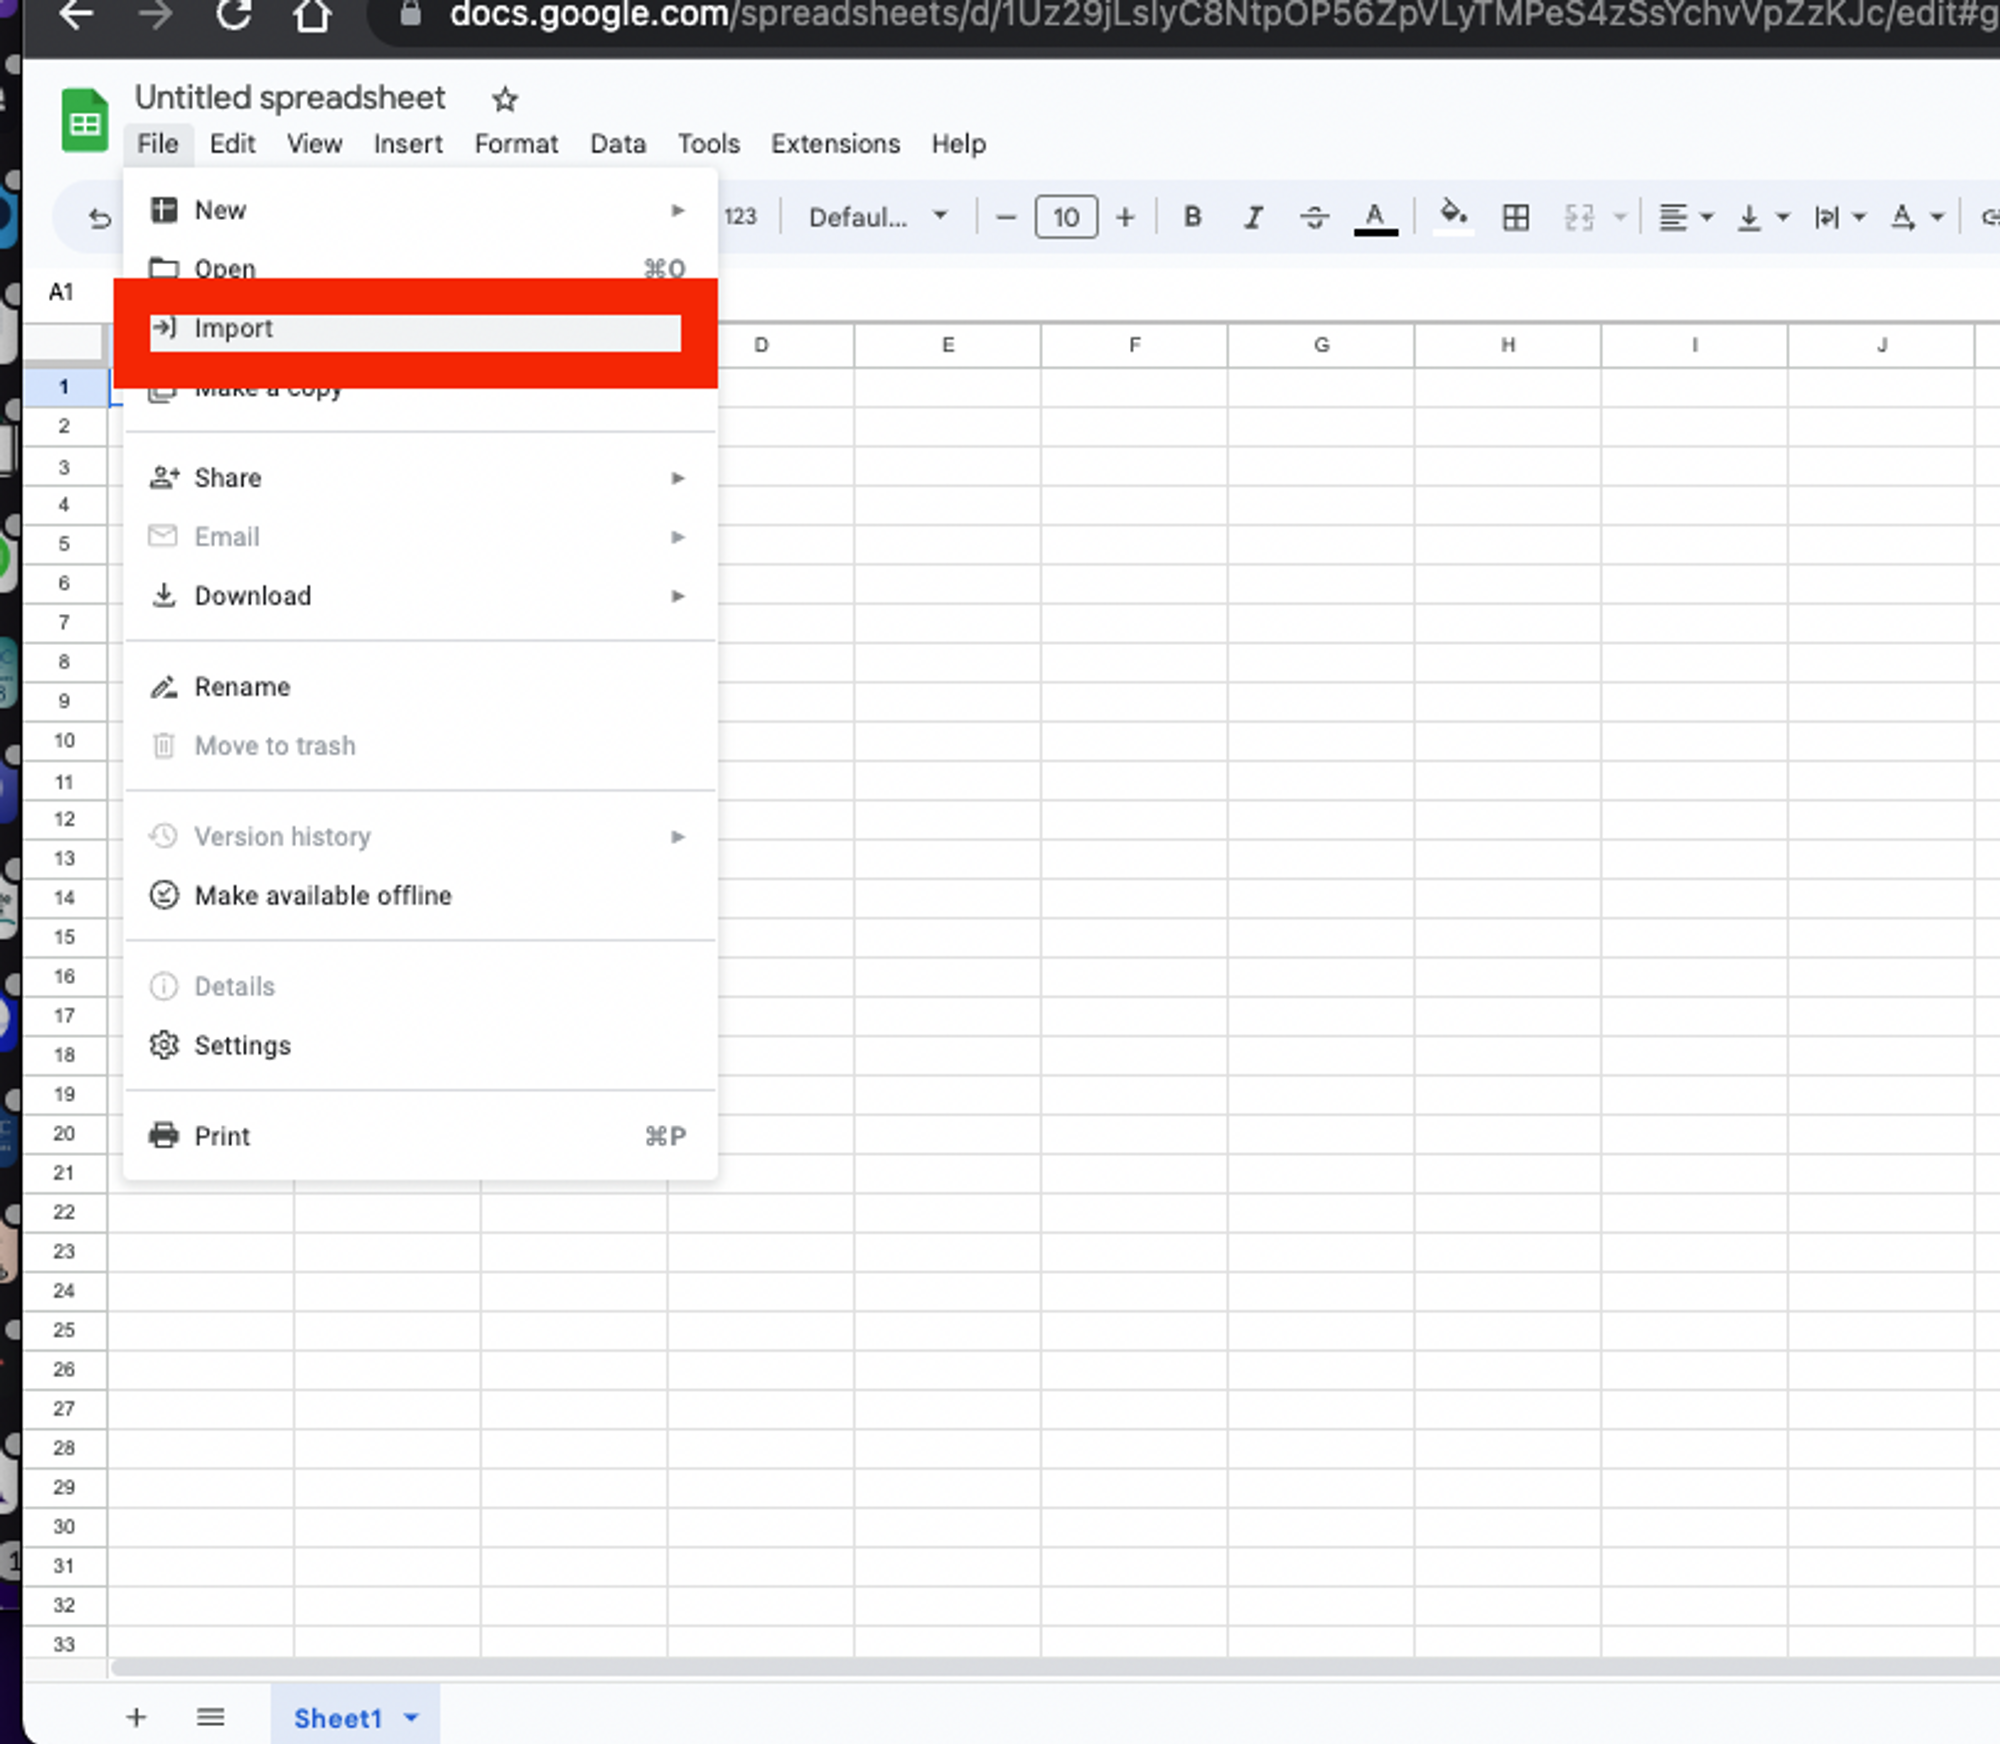Star the Untitled spreadsheet
Screen dimensions: 2000x1744
[503, 99]
